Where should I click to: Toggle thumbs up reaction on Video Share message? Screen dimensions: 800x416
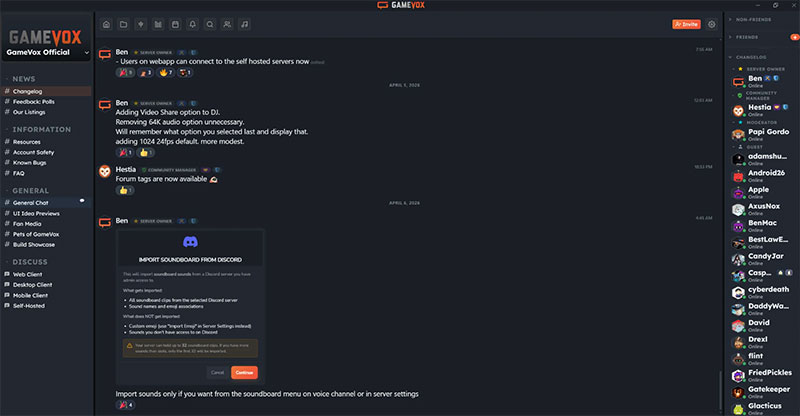coord(146,152)
